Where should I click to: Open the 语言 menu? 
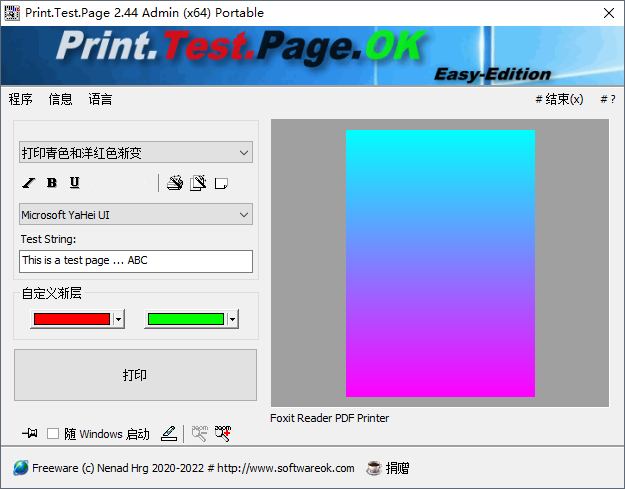coord(100,99)
